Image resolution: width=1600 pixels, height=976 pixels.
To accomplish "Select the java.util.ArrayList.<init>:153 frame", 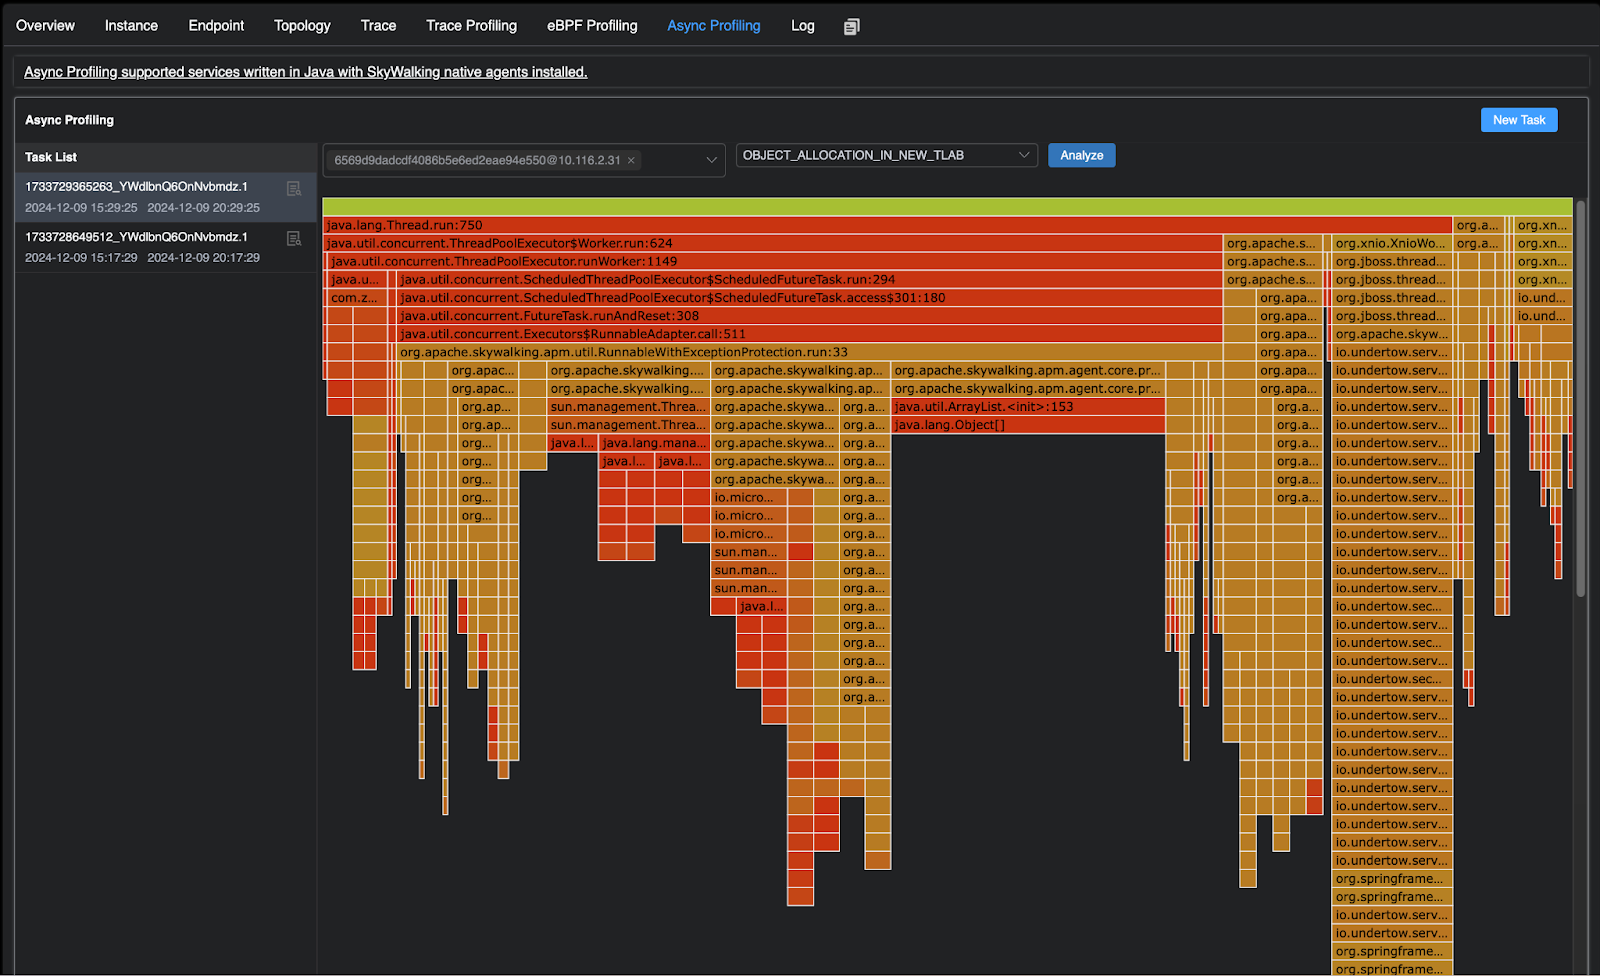I will tap(1027, 407).
